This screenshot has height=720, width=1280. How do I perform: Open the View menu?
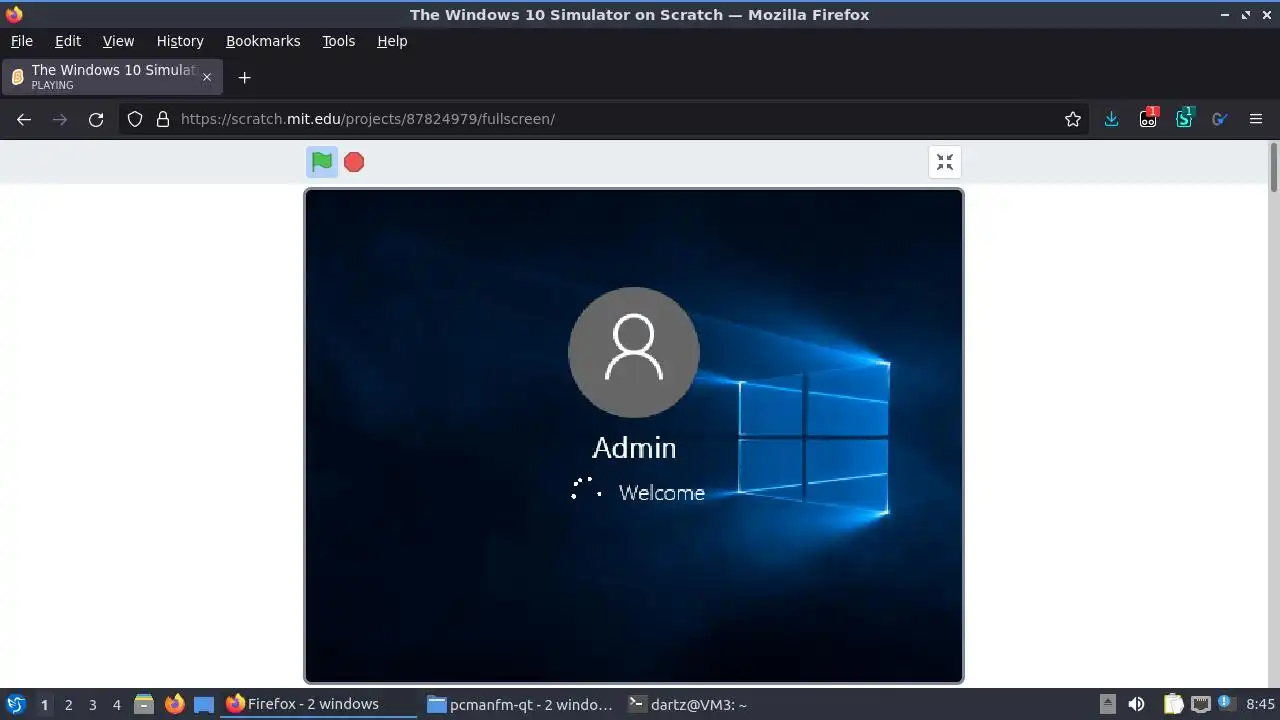(118, 41)
